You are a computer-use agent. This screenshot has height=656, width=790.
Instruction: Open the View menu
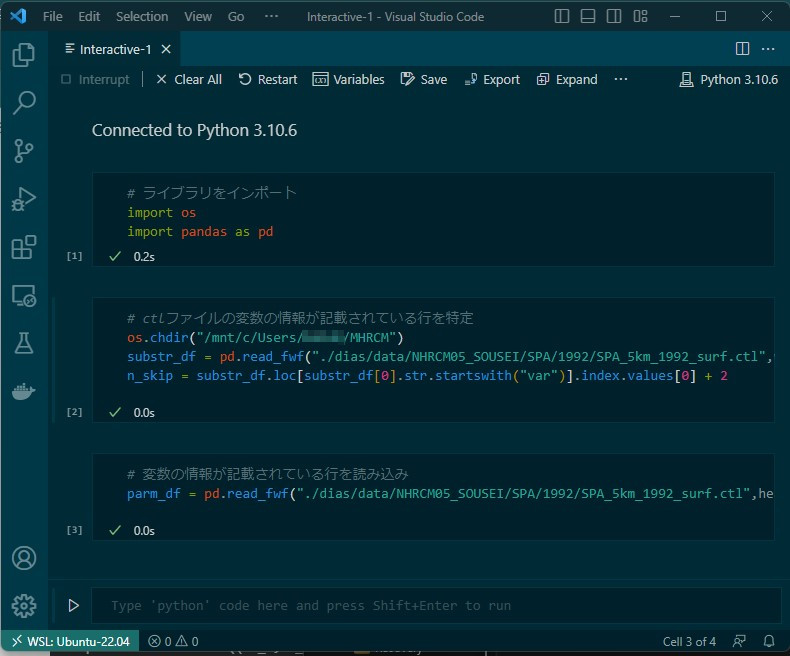click(198, 17)
